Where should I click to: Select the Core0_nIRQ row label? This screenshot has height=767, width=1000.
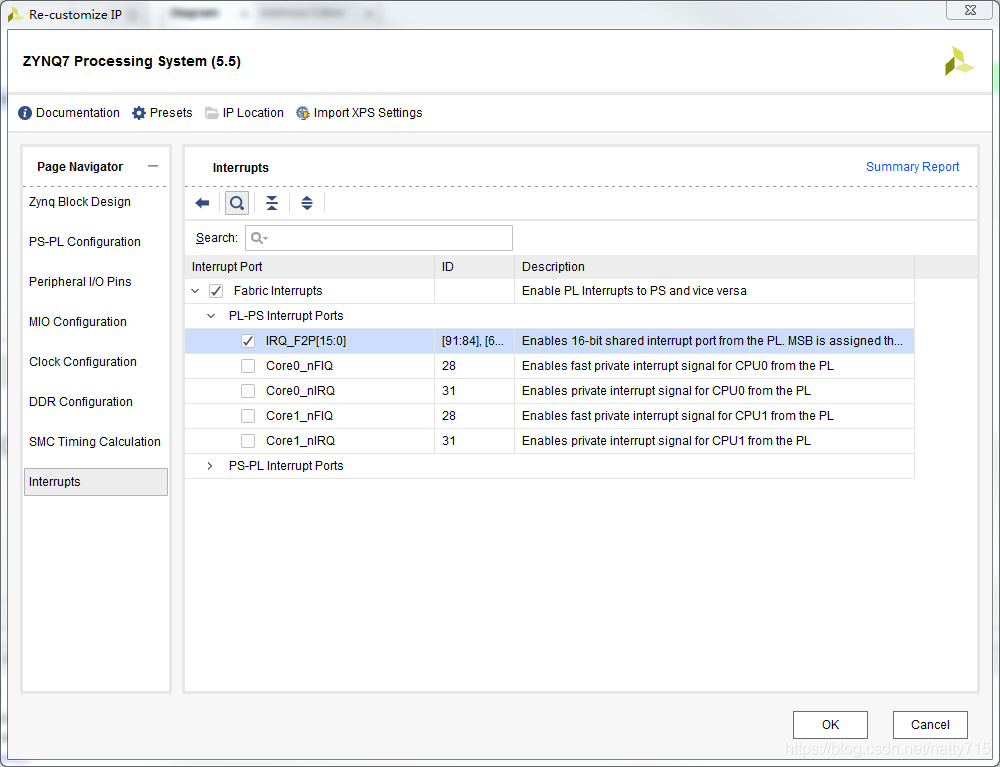(x=300, y=391)
